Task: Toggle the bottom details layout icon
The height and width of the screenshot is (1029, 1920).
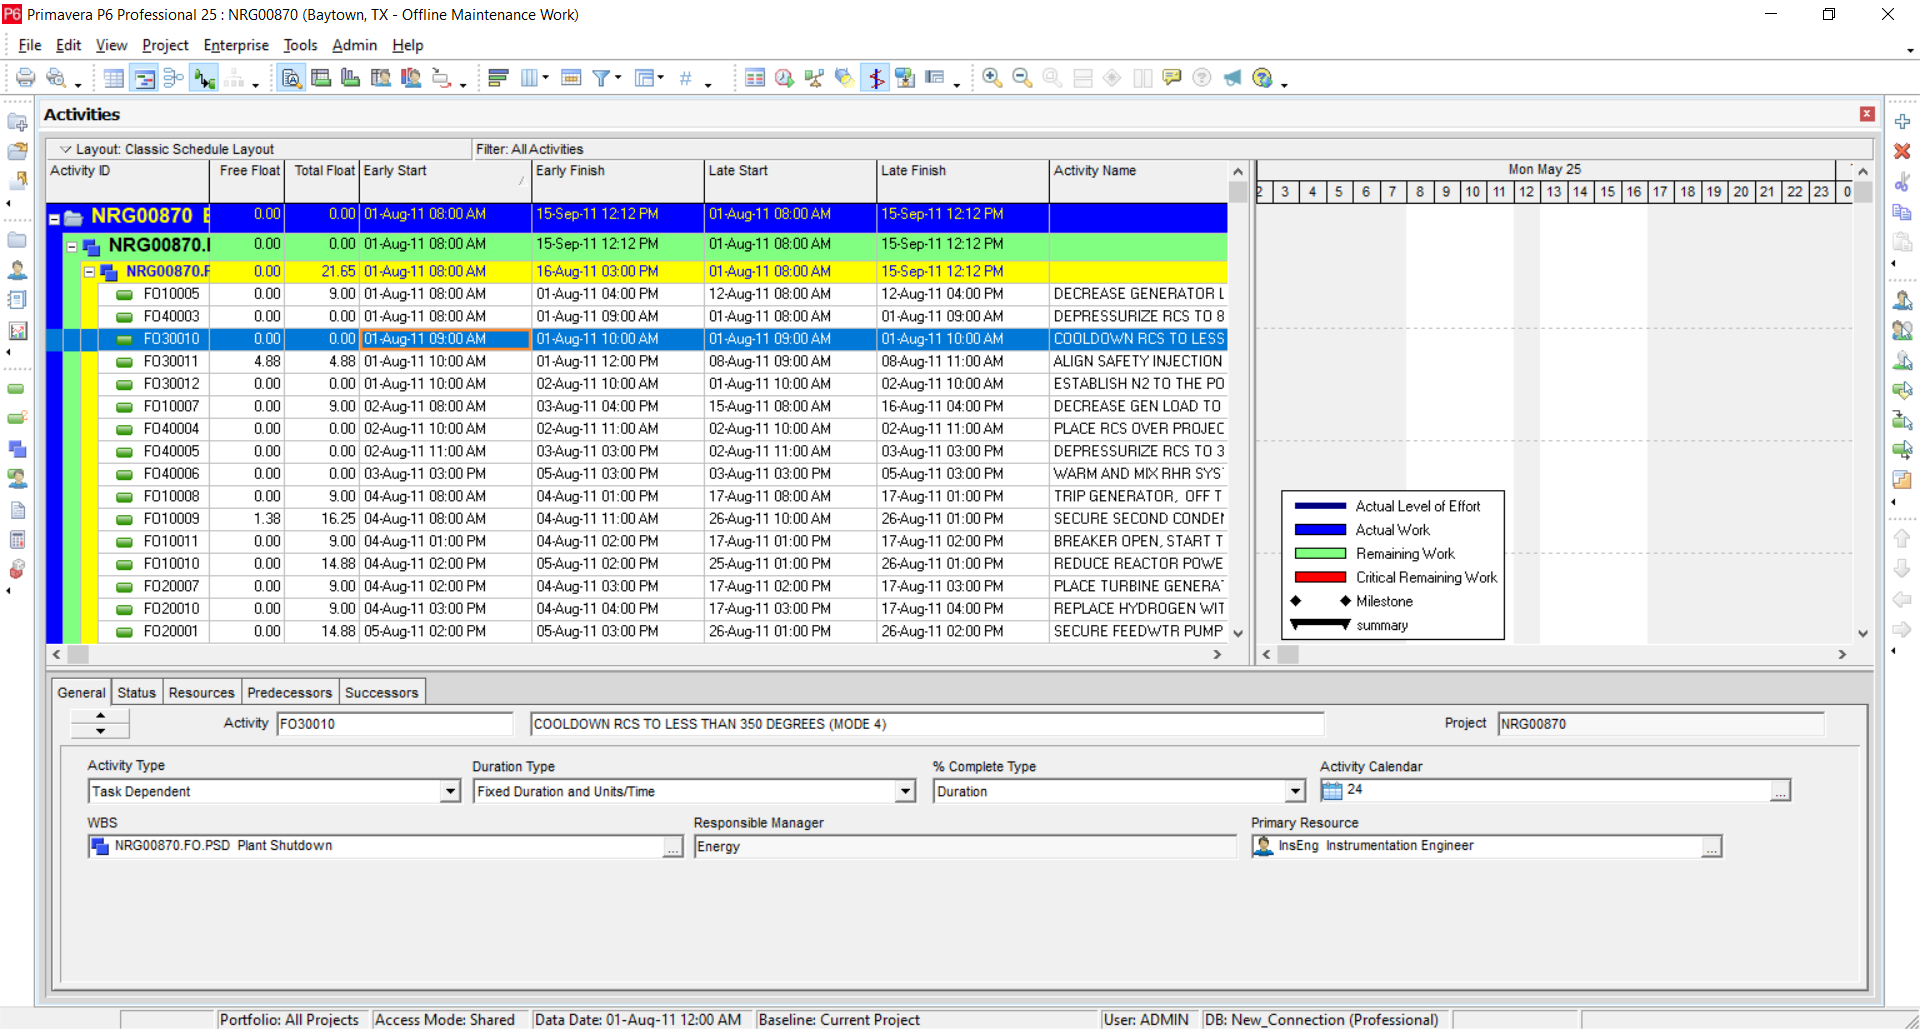Action: coord(291,78)
